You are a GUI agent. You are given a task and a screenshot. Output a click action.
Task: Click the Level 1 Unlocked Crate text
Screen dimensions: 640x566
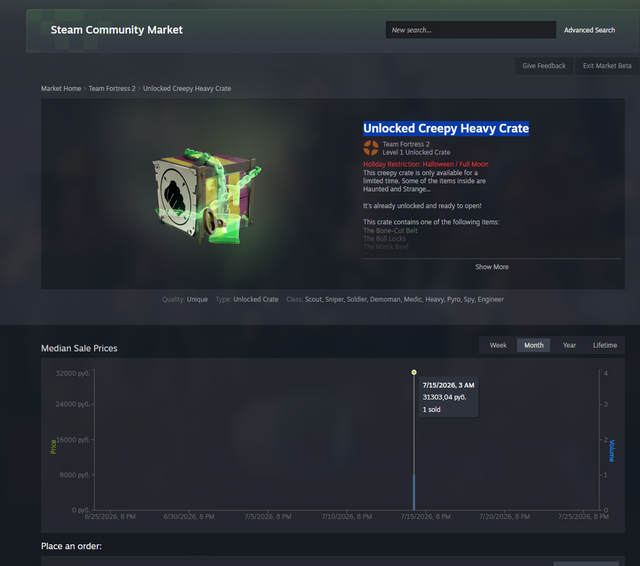pyautogui.click(x=416, y=152)
